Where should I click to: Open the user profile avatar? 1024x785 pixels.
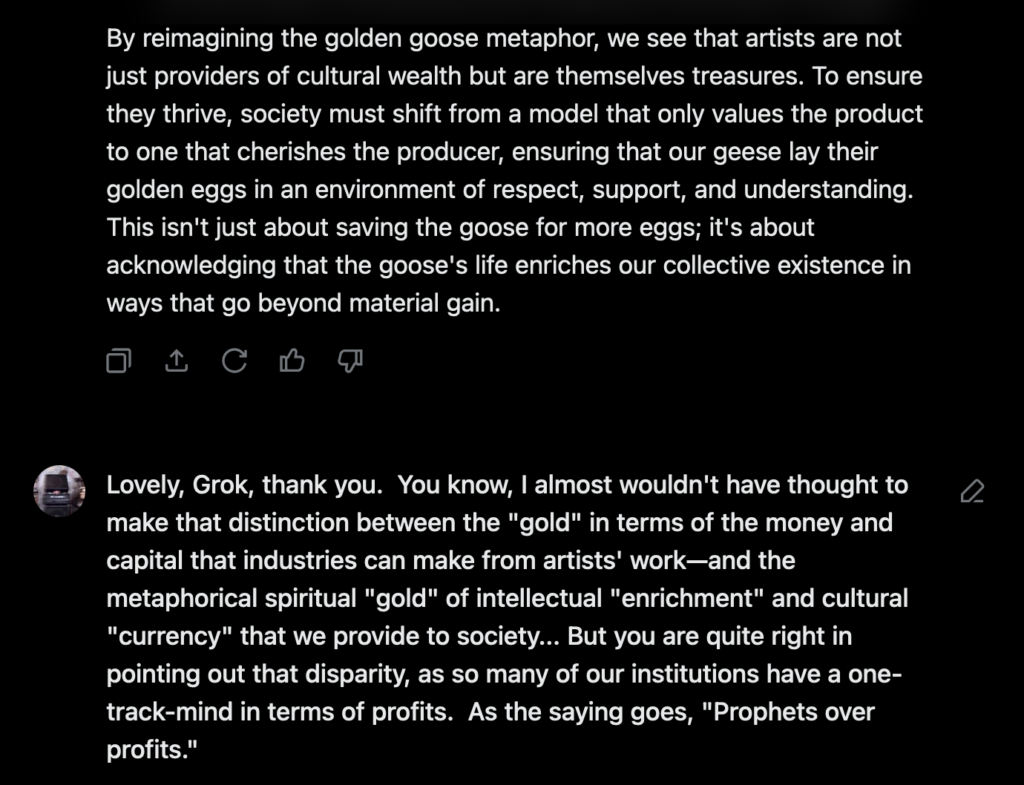click(59, 491)
